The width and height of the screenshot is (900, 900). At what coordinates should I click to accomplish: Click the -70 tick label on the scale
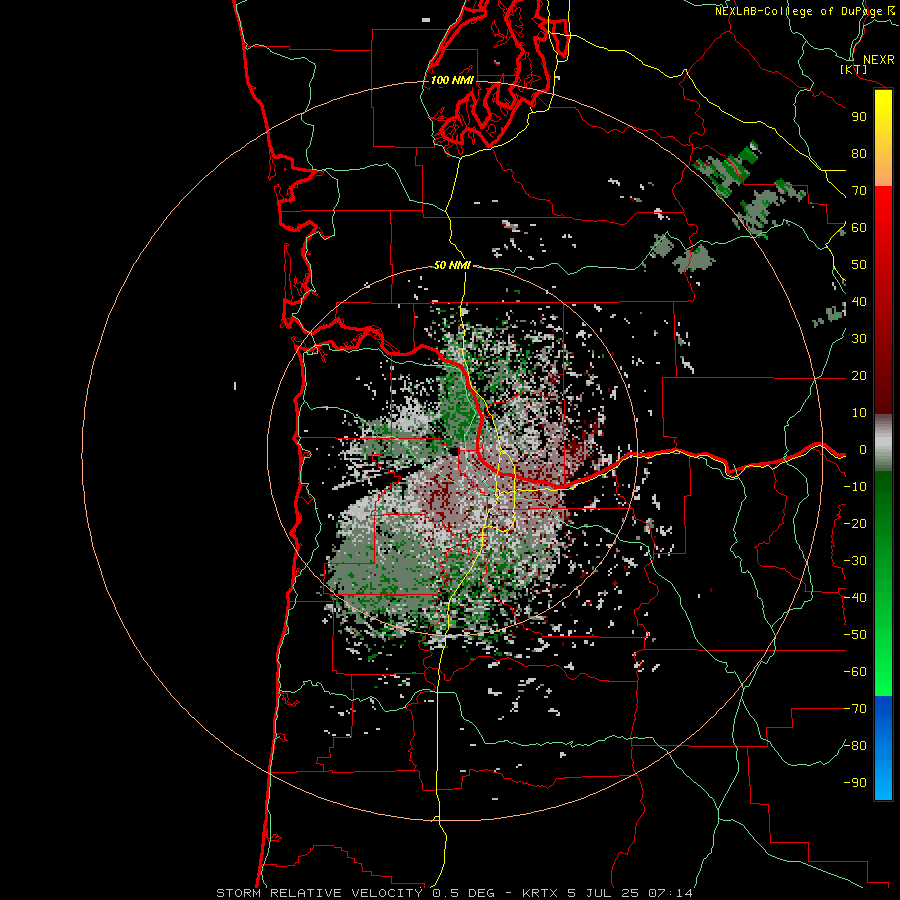855,709
